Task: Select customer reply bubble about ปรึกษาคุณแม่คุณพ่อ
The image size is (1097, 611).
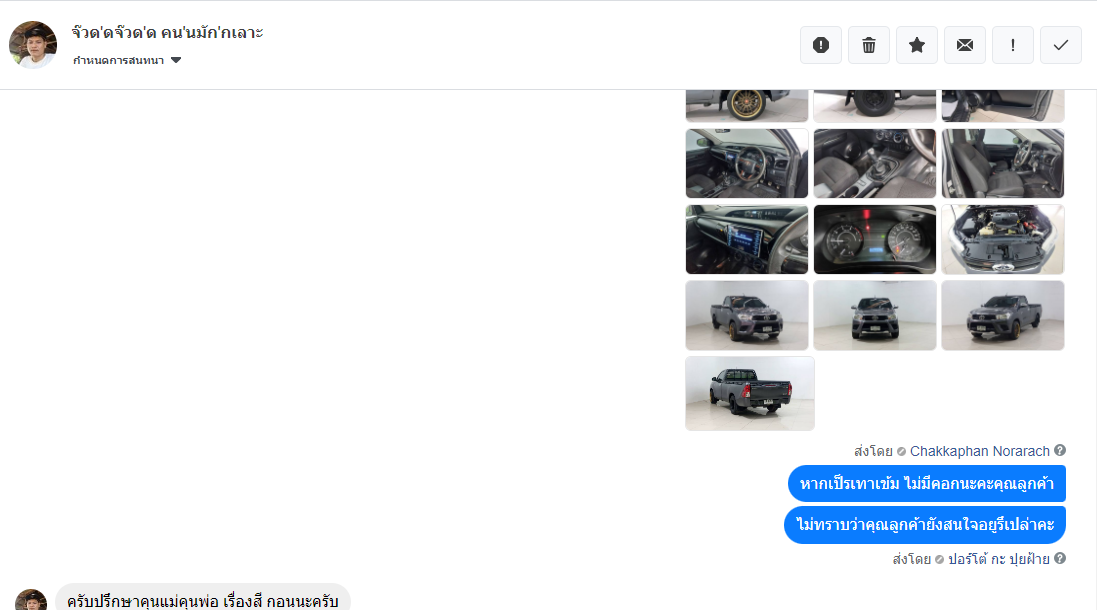Action: [x=203, y=597]
